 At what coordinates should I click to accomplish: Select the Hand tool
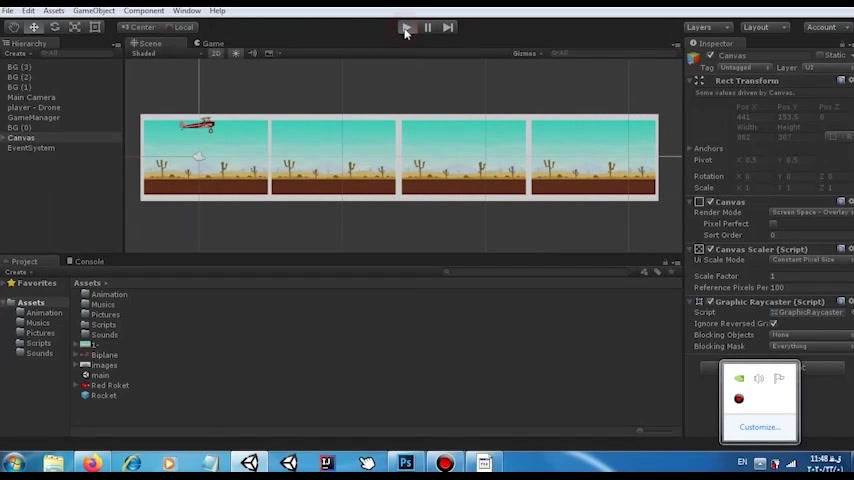pos(13,27)
